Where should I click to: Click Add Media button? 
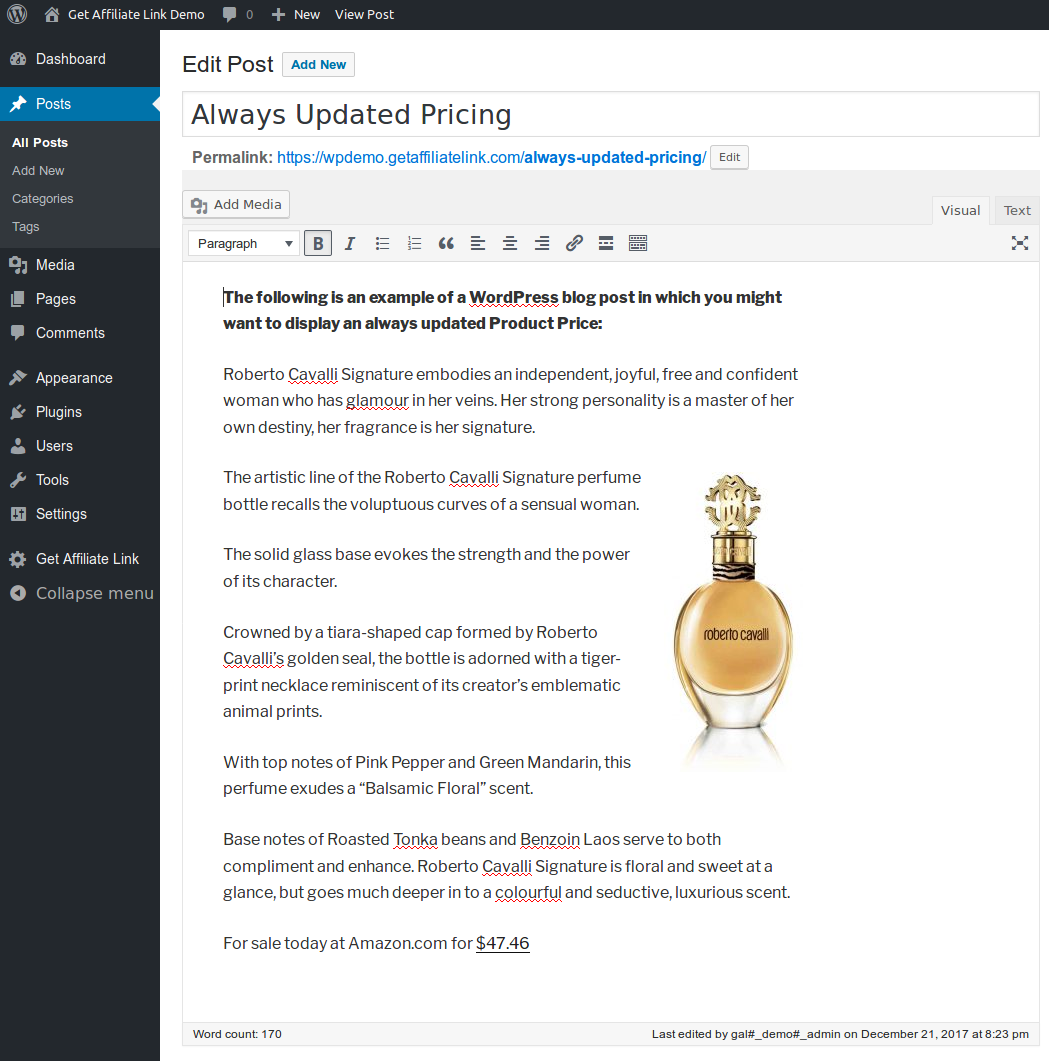(x=236, y=204)
